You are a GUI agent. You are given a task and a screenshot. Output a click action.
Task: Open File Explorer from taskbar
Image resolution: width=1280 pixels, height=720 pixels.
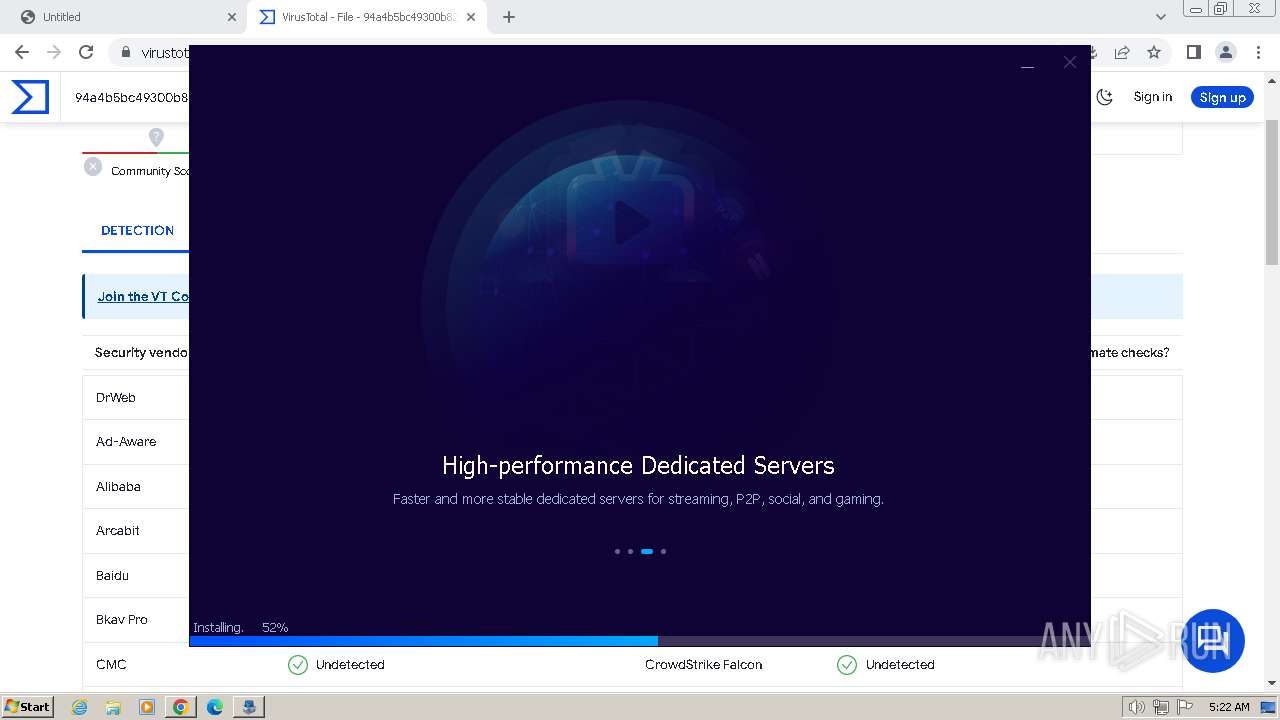[x=113, y=707]
